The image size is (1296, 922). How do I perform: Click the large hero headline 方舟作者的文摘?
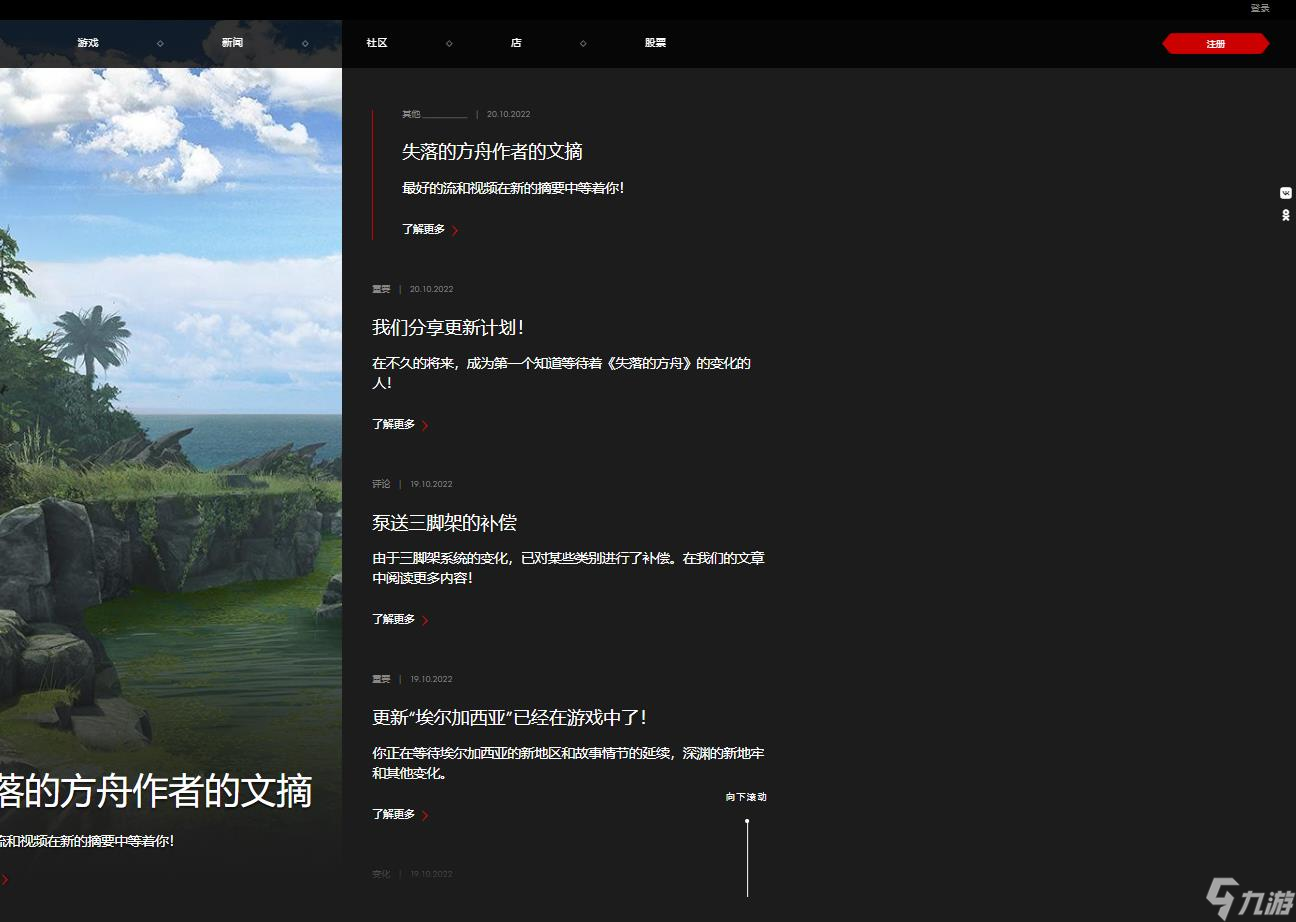tap(156, 791)
